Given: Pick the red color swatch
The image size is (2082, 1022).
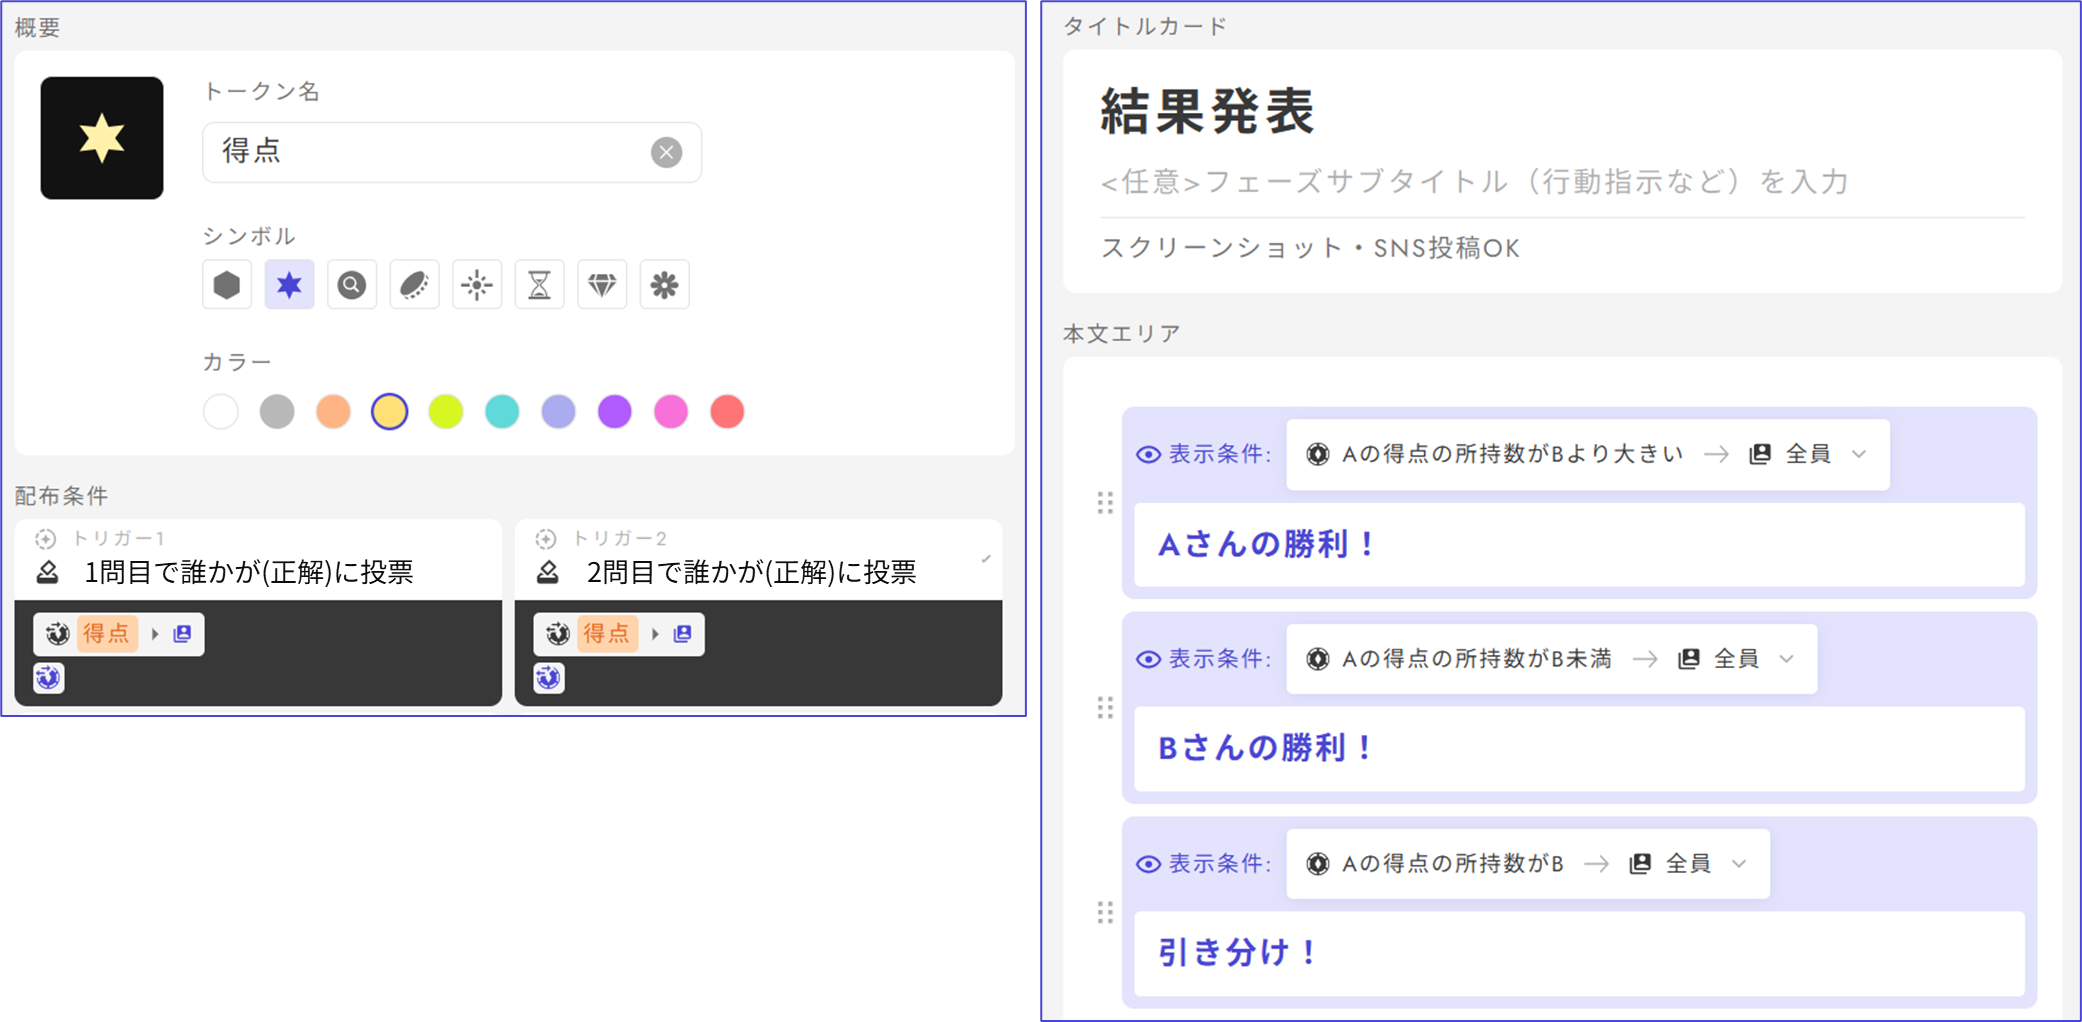Looking at the screenshot, I should click(727, 411).
